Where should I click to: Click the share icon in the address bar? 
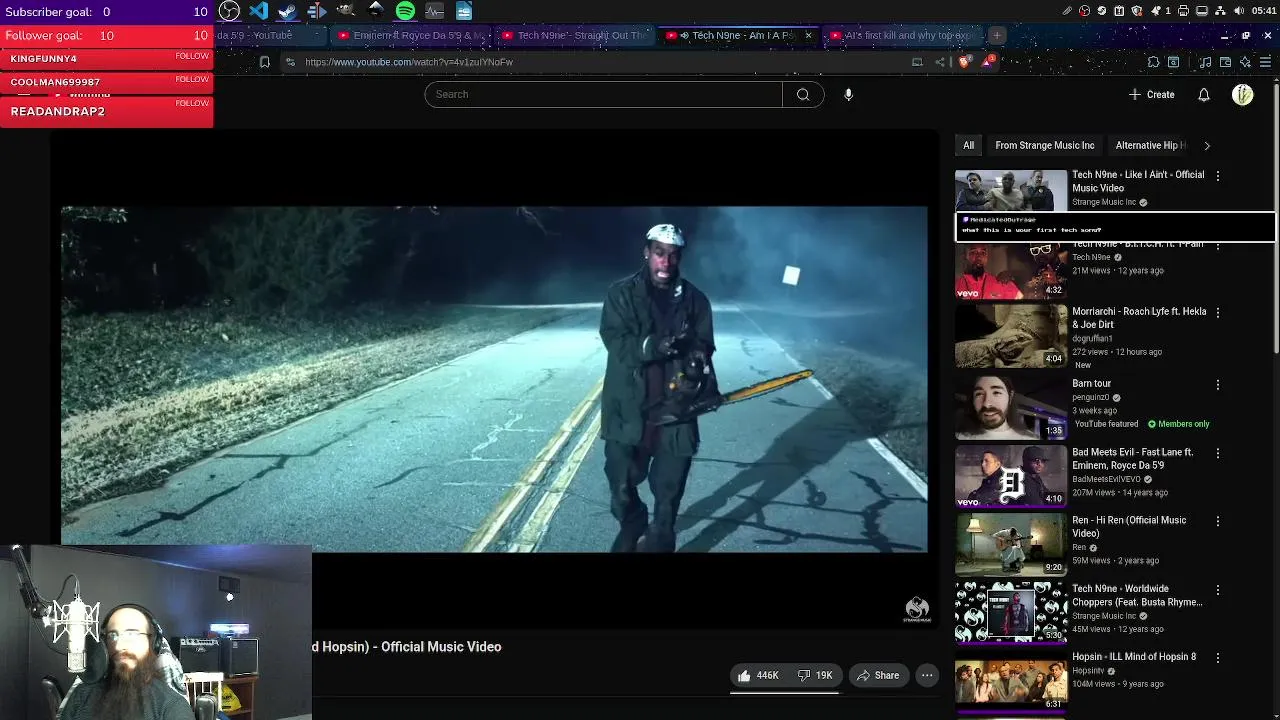coord(939,62)
